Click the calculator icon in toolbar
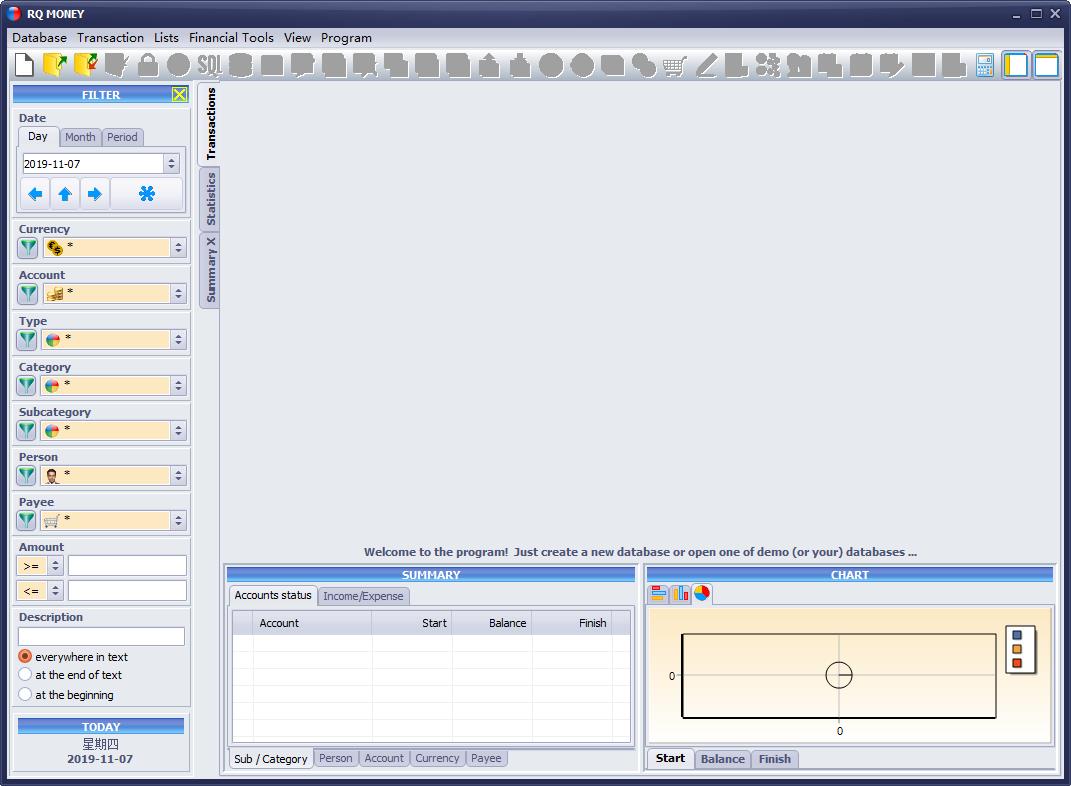This screenshot has height=786, width=1071. tap(984, 65)
